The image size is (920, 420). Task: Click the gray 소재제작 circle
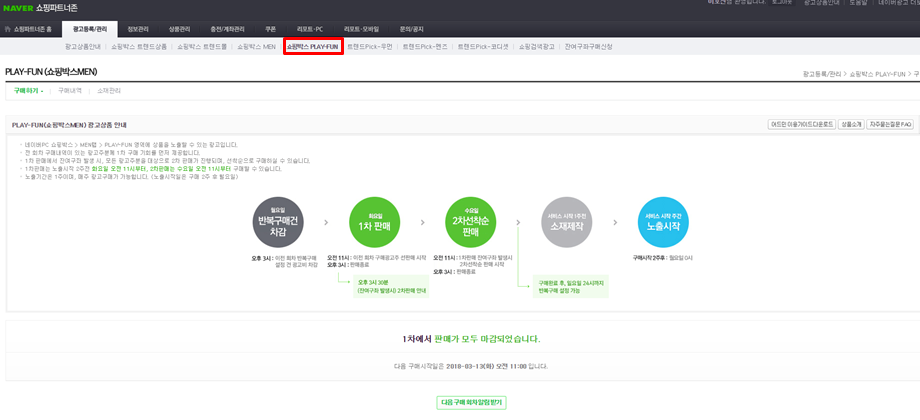pos(566,222)
